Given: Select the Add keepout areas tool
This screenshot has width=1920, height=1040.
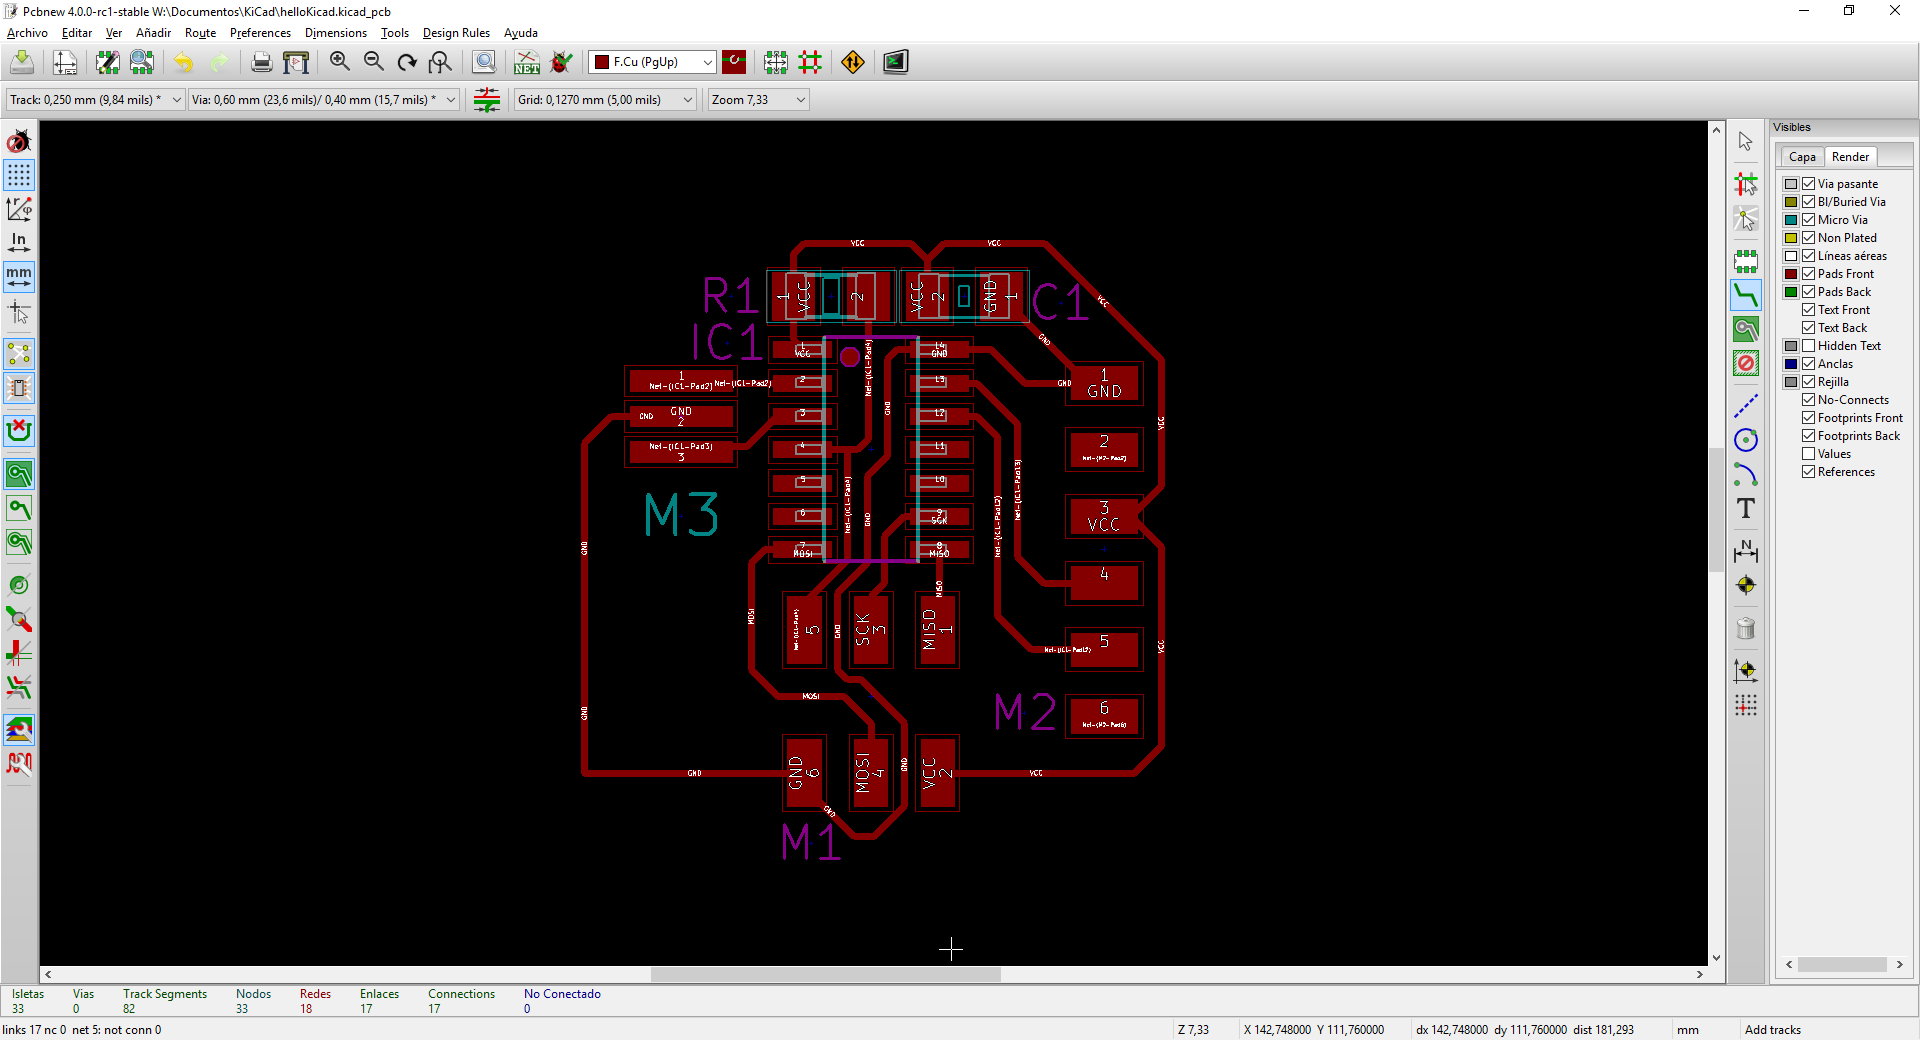Looking at the screenshot, I should point(1746,362).
